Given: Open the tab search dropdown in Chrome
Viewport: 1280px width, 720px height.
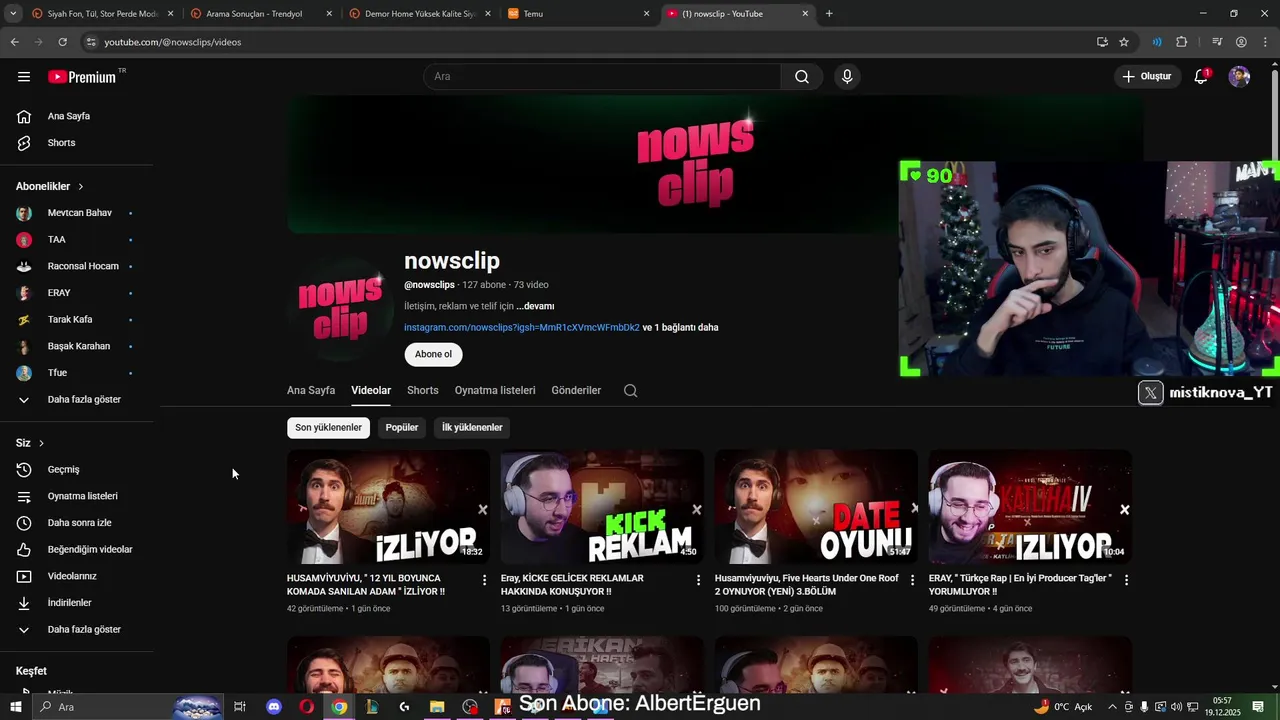Looking at the screenshot, I should pyautogui.click(x=13, y=14).
